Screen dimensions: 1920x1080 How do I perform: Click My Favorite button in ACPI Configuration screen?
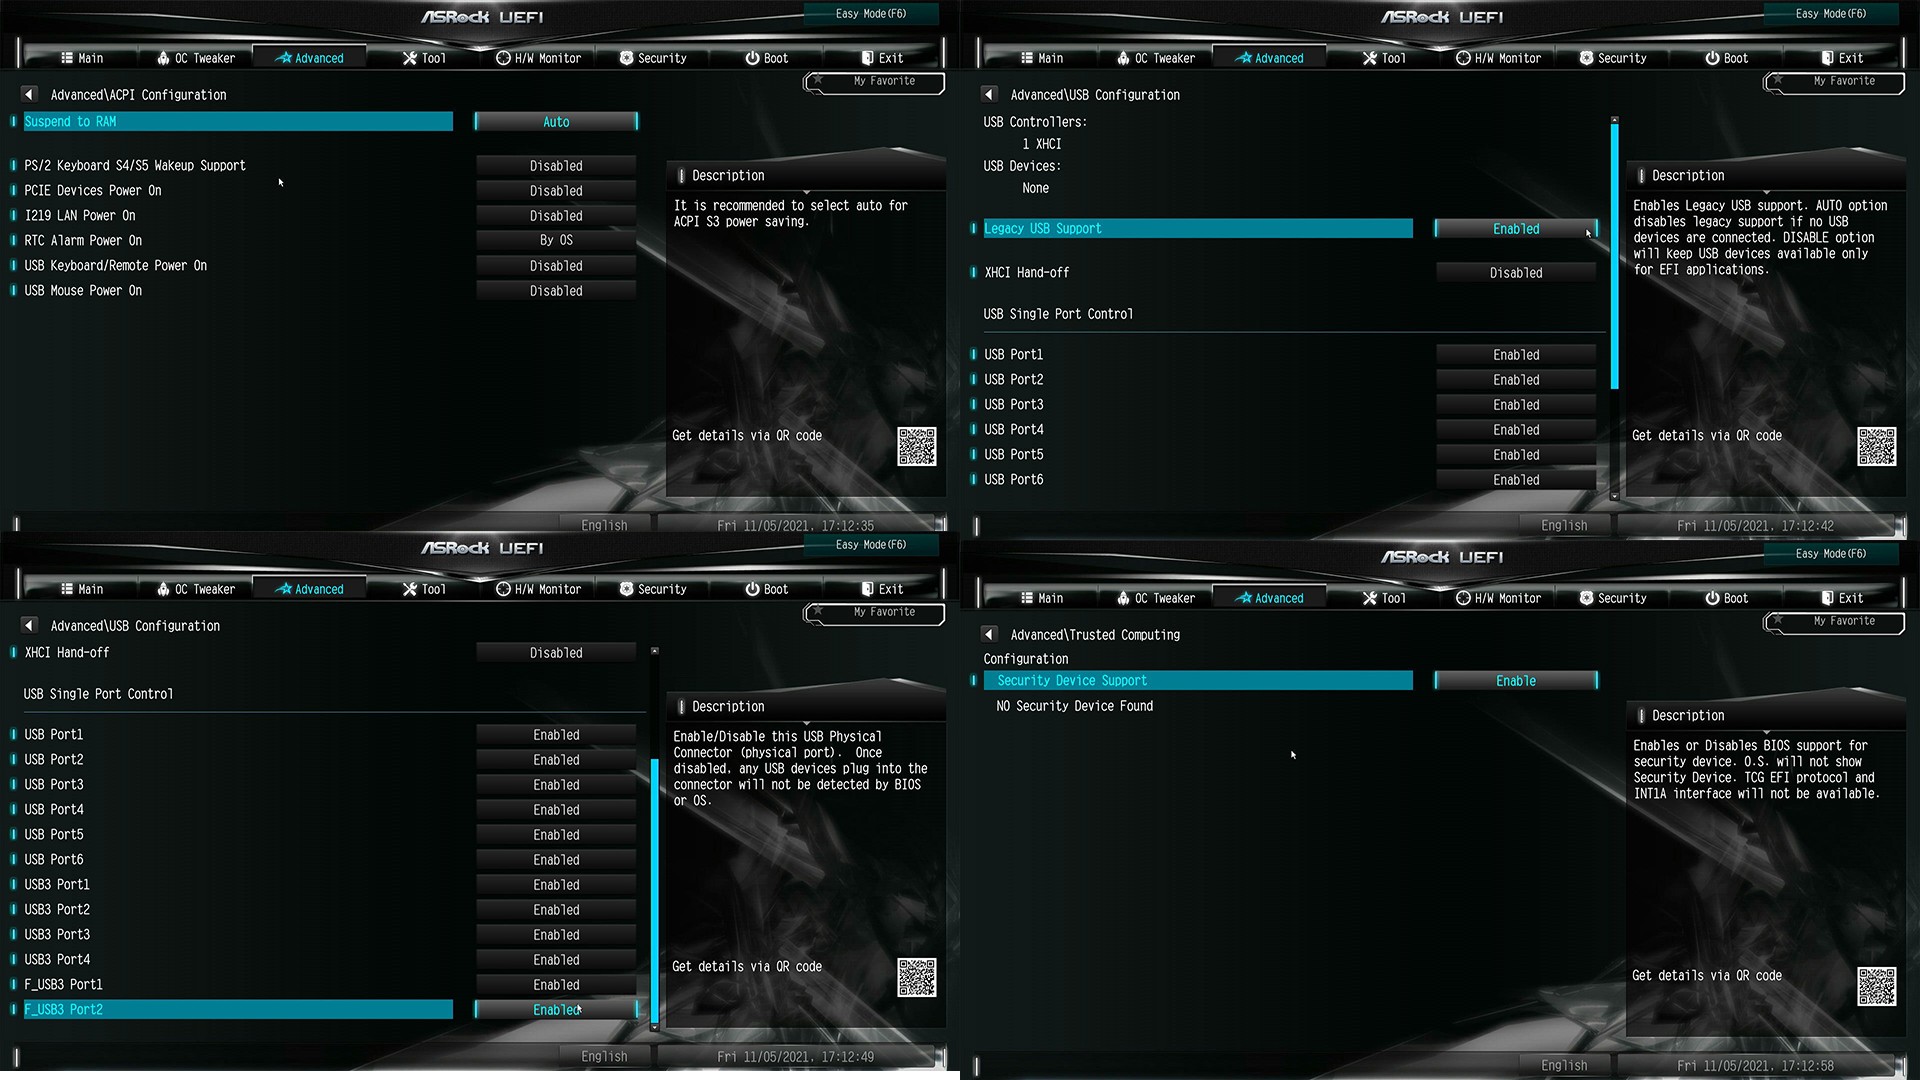click(x=883, y=81)
